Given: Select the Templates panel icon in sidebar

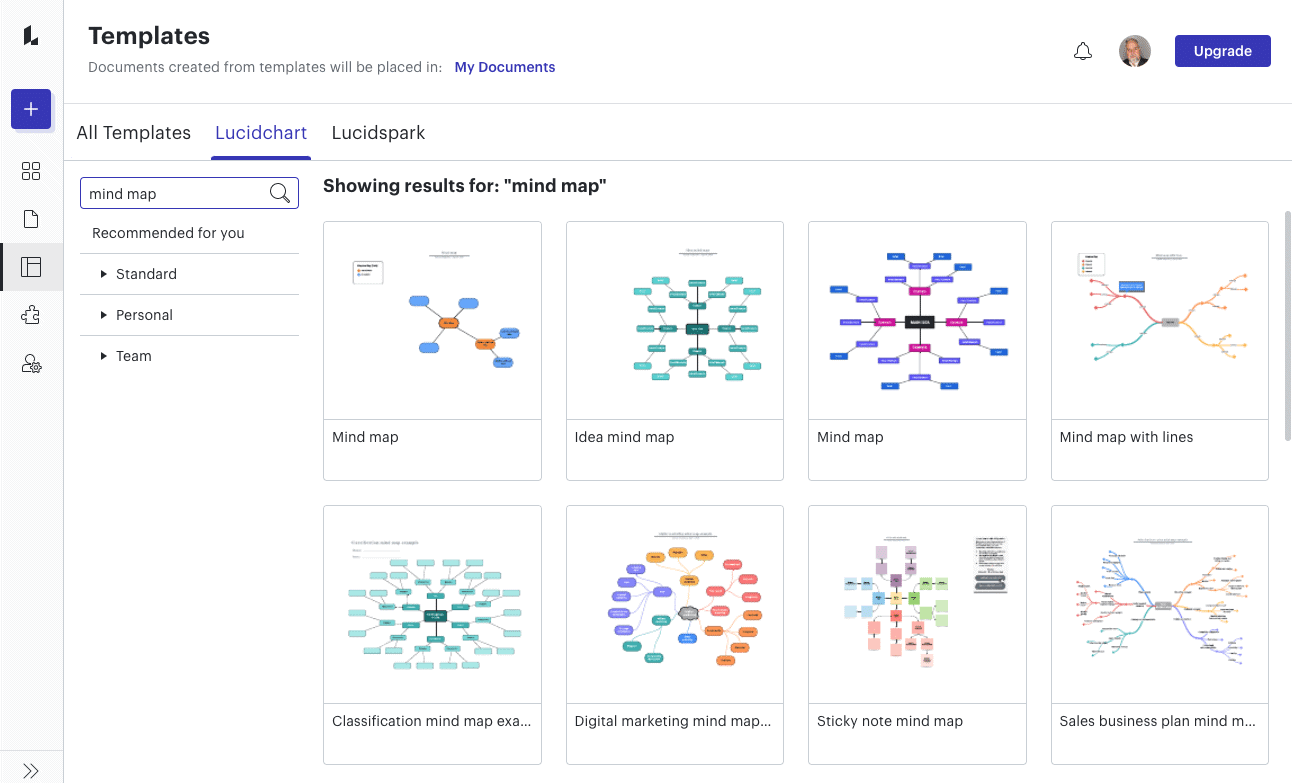Looking at the screenshot, I should pos(31,267).
